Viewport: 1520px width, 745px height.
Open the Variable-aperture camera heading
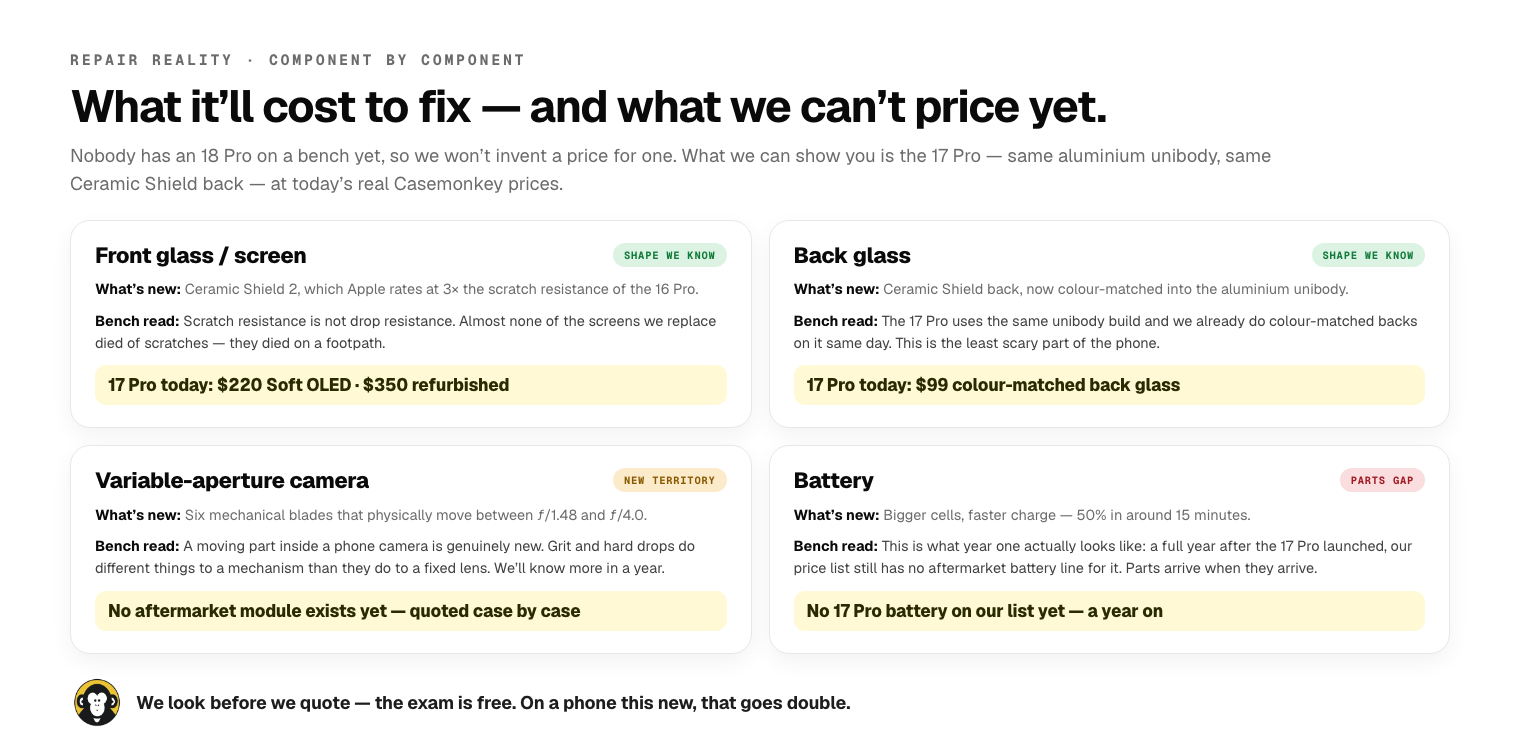[x=232, y=480]
